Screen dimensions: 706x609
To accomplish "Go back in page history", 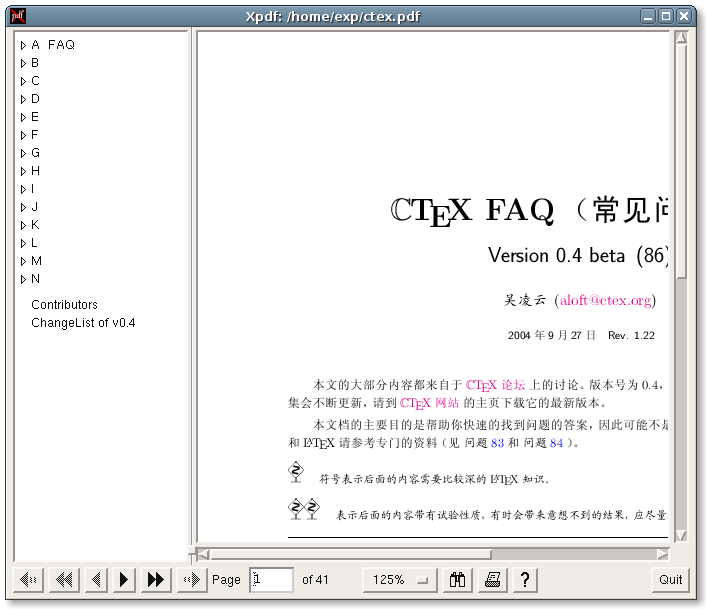I will click(x=28, y=579).
